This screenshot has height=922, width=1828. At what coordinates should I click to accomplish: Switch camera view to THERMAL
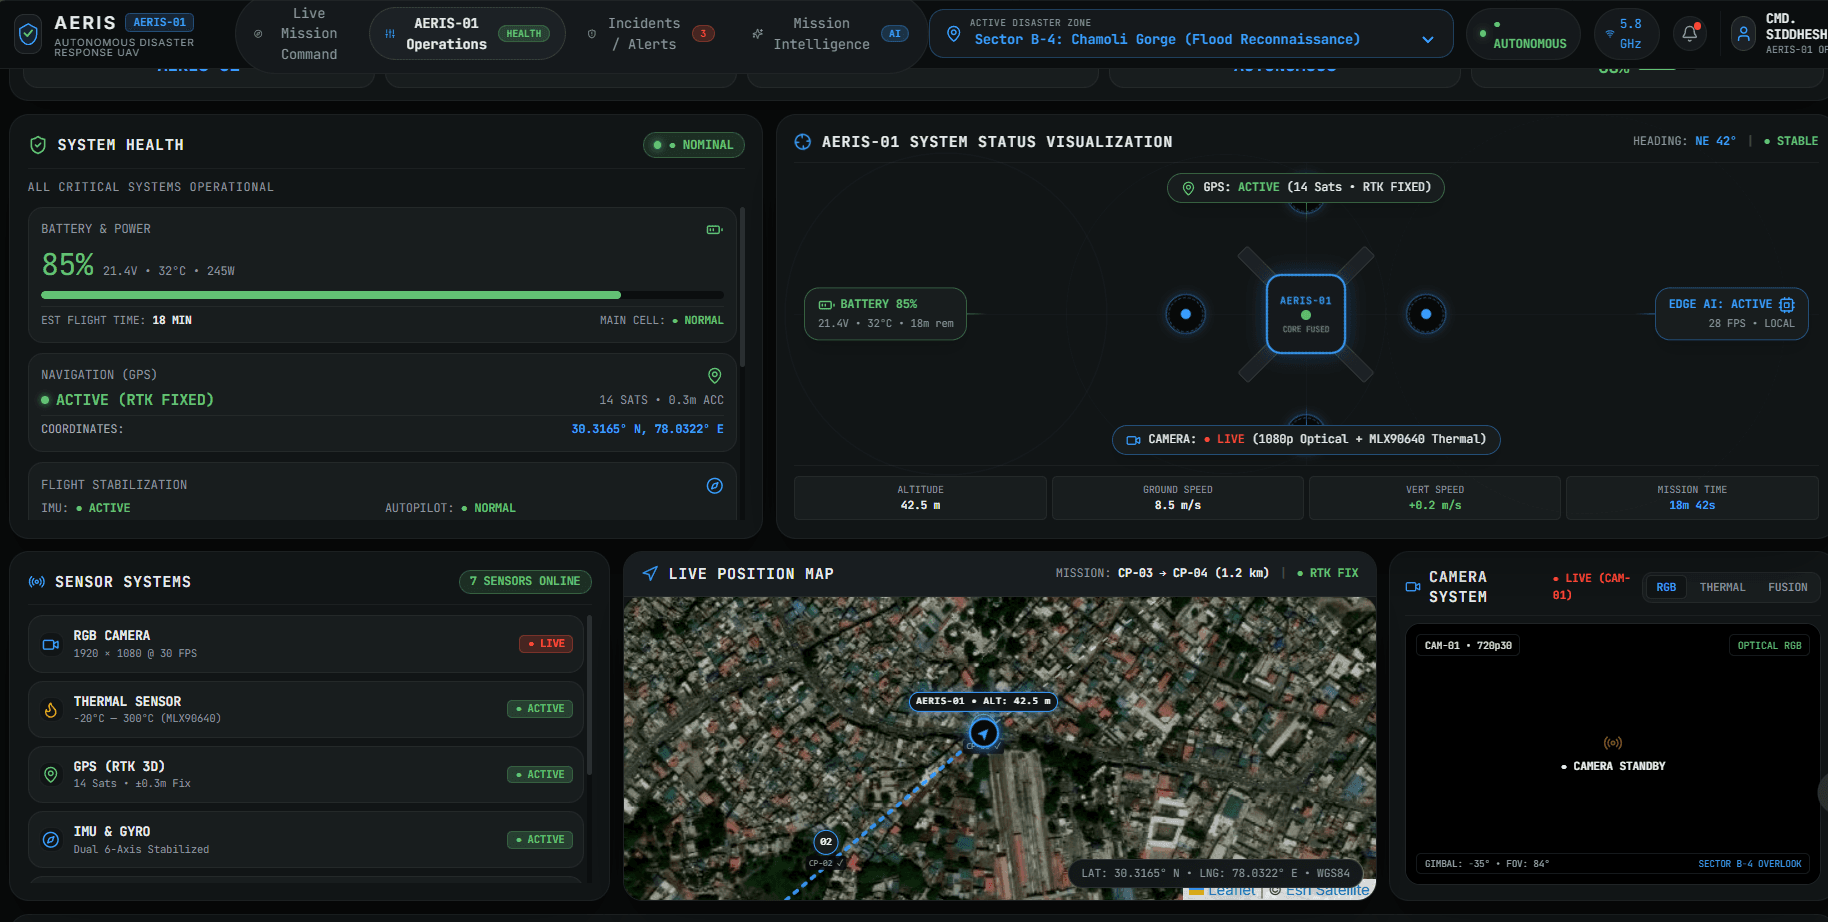point(1722,588)
